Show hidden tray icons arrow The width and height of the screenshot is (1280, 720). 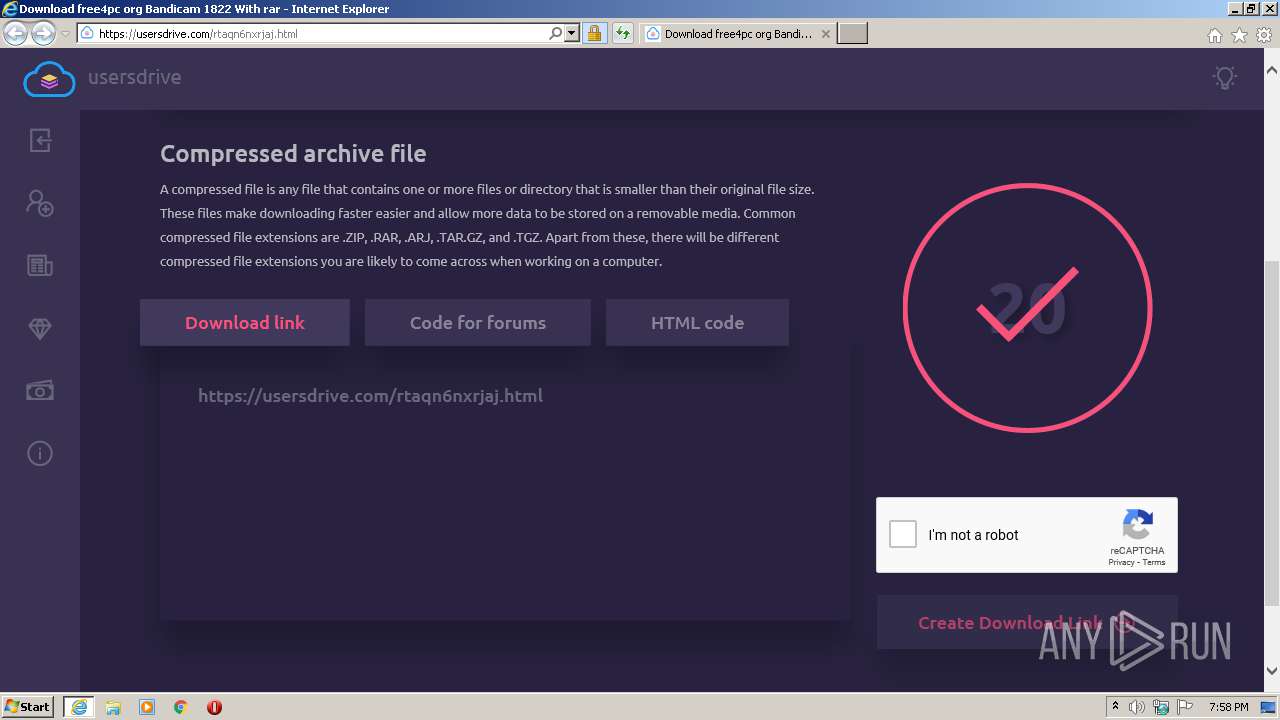[1116, 707]
